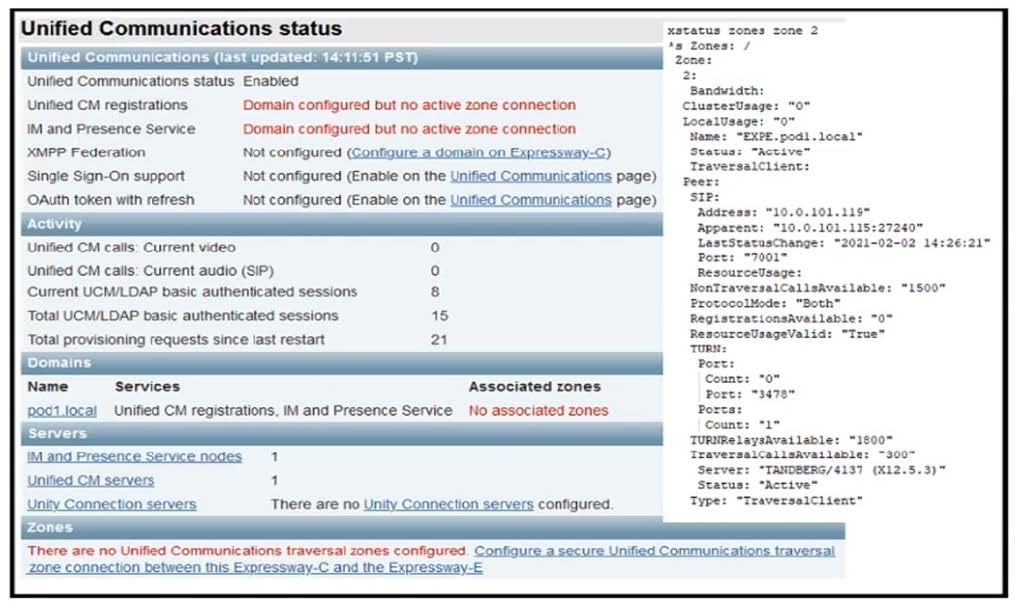Open IM and Presence Service nodes link
1015x603 pixels.
(x=134, y=457)
